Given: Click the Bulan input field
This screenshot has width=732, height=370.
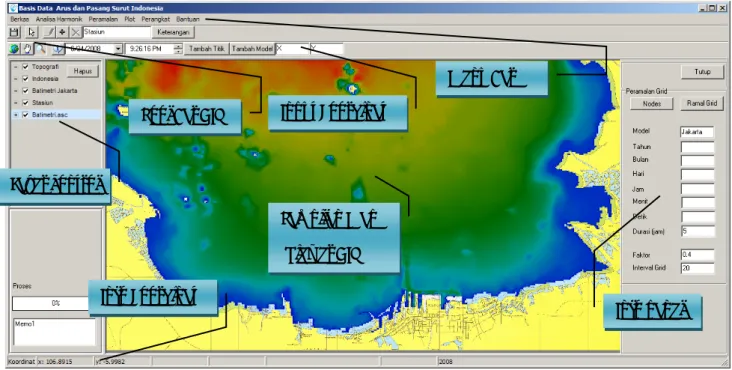Looking at the screenshot, I should pos(697,161).
